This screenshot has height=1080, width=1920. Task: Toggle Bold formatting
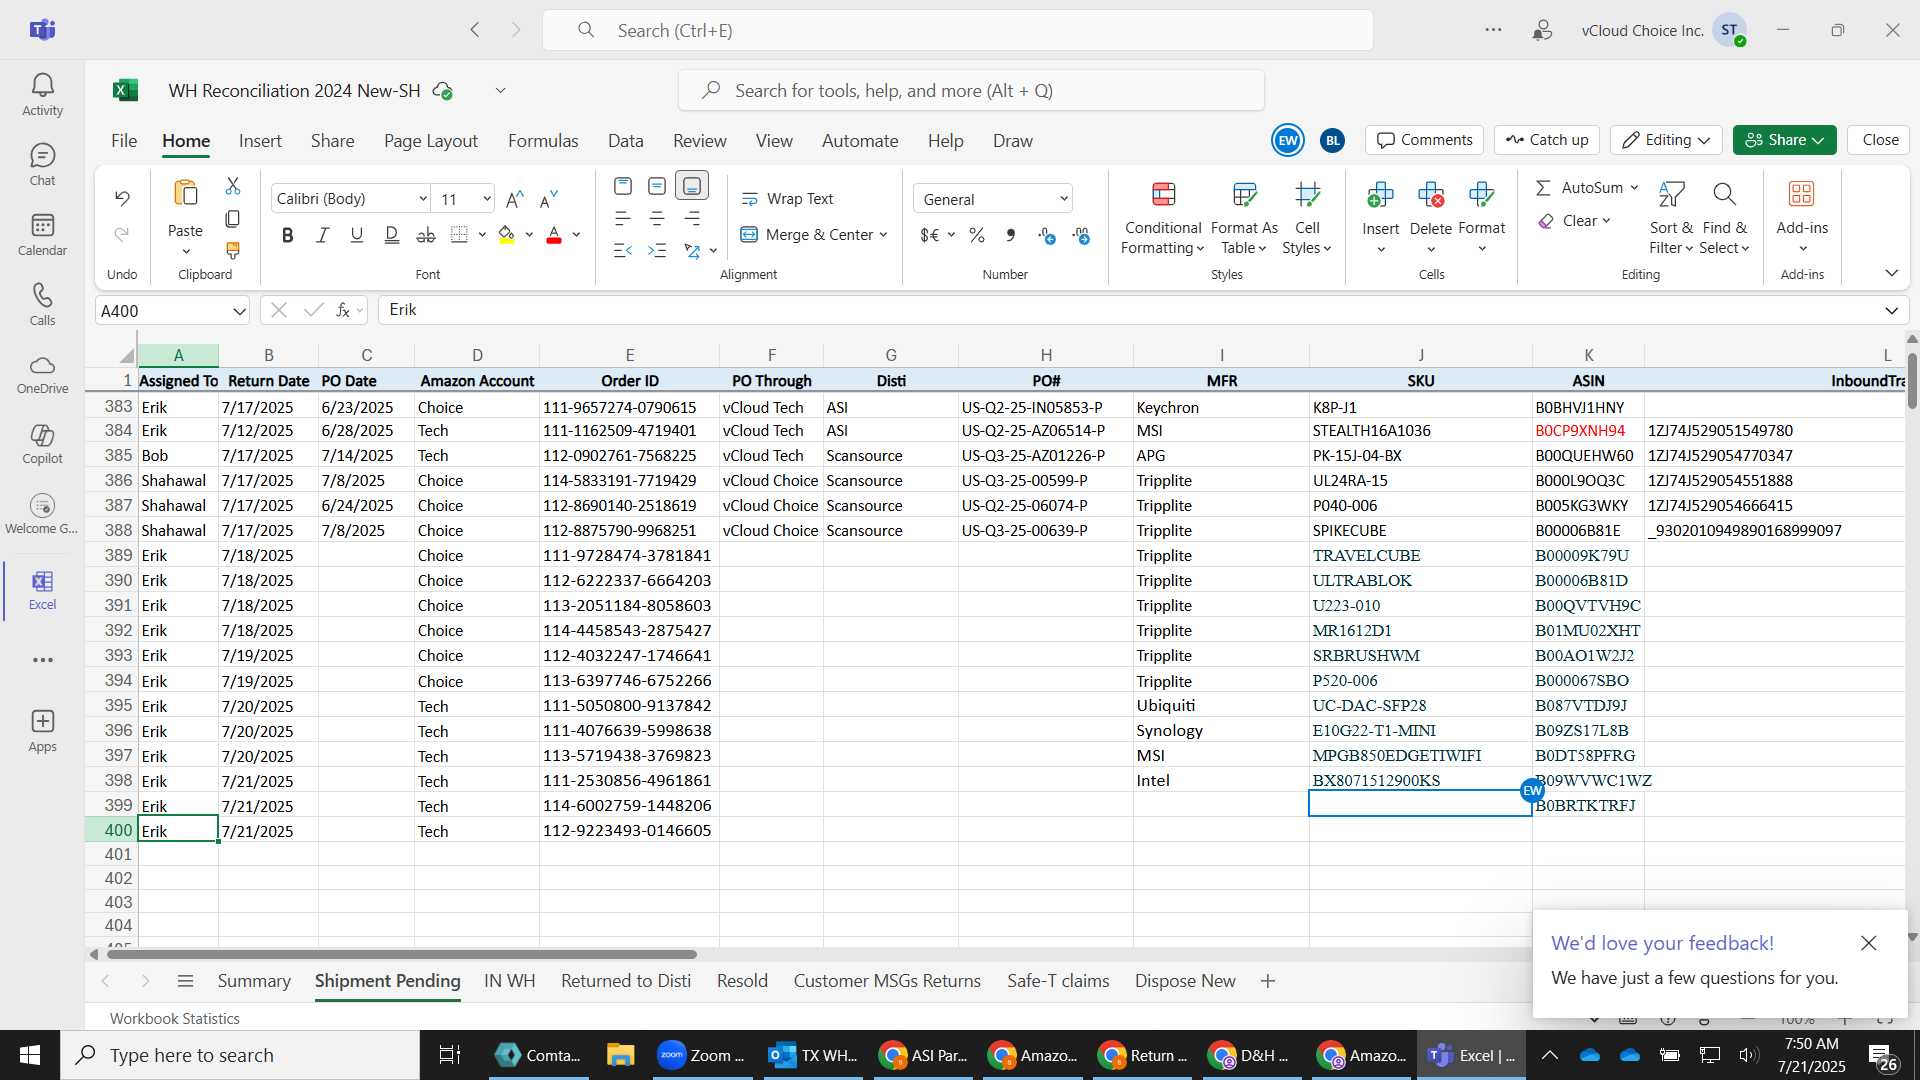(x=288, y=235)
